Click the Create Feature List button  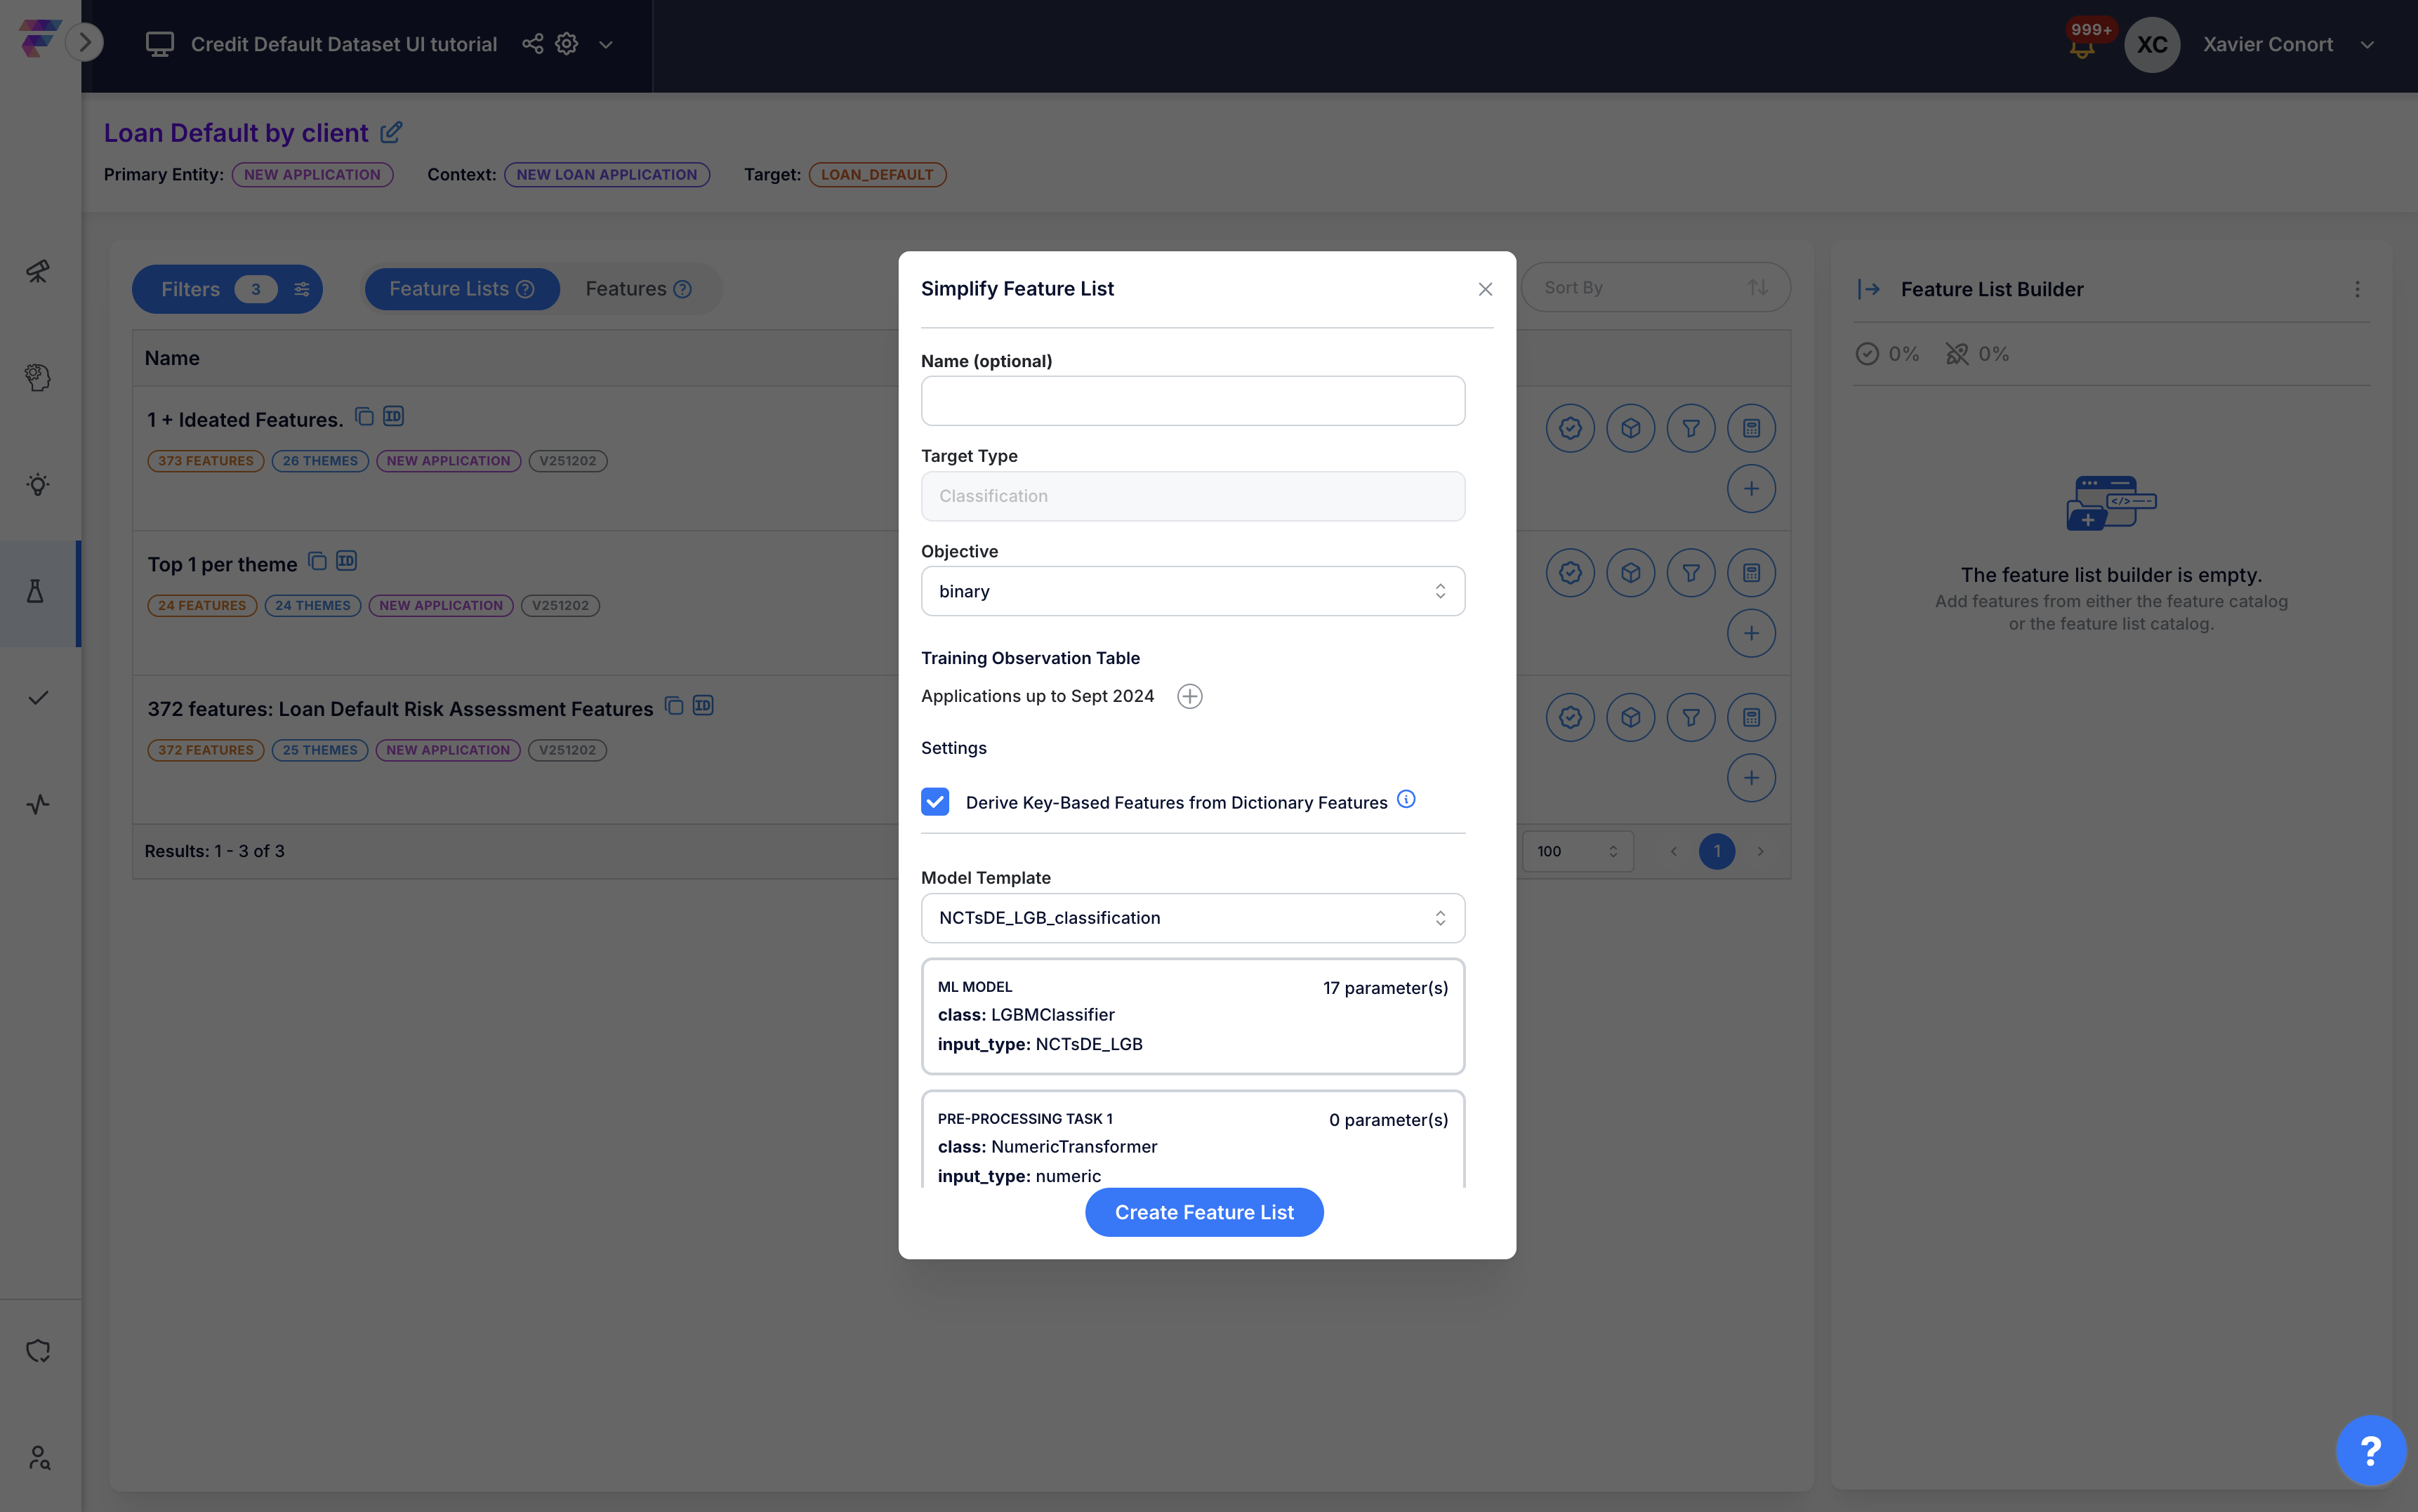click(1204, 1212)
